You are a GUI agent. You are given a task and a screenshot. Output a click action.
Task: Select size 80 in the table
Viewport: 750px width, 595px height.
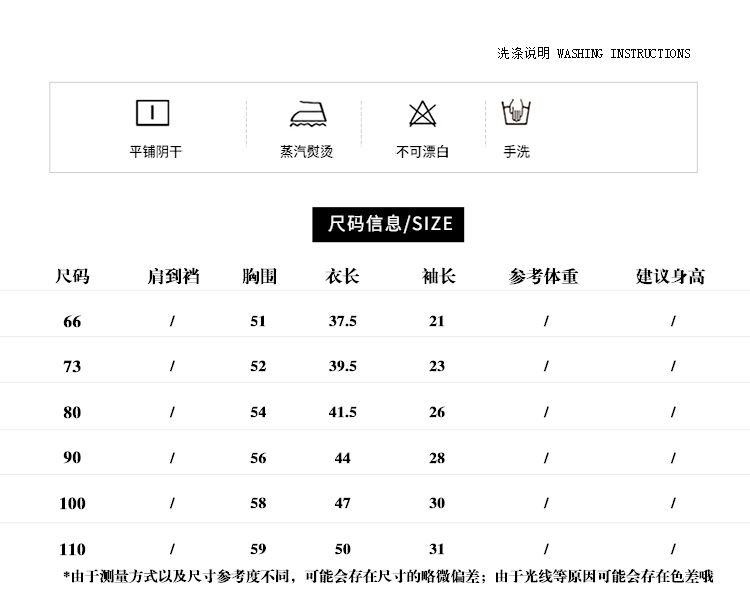click(x=72, y=412)
